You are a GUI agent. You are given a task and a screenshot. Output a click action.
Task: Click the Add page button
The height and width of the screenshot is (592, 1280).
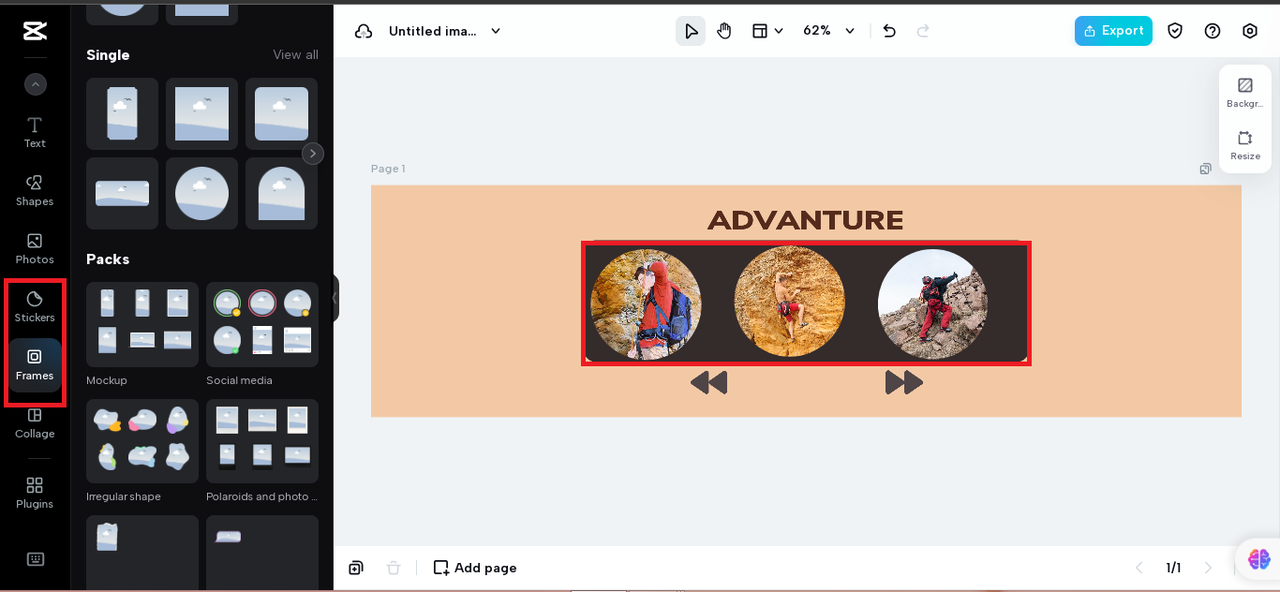[x=475, y=568]
